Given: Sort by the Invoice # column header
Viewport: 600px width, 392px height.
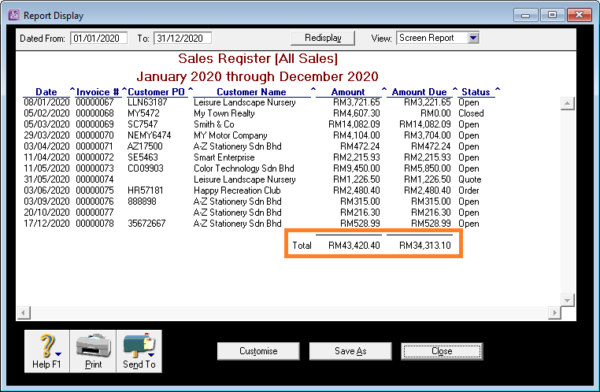Looking at the screenshot, I should (98, 92).
